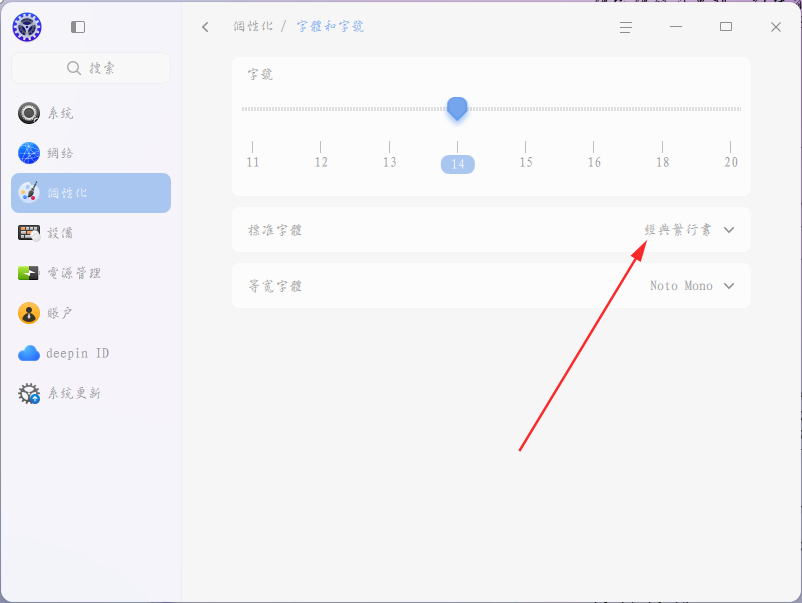The width and height of the screenshot is (802, 603).
Task: Open the 設備 settings section
Action: 91,233
